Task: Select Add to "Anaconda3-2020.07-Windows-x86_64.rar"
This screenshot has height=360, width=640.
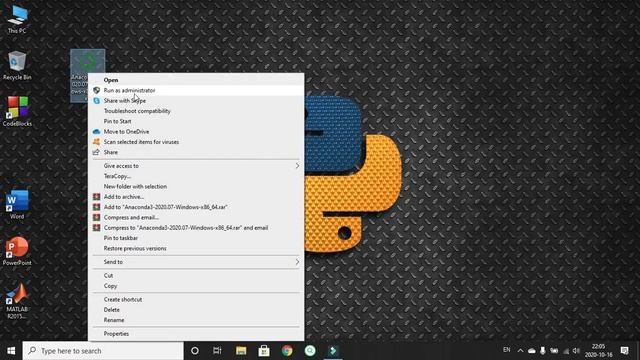Action: pos(196,207)
